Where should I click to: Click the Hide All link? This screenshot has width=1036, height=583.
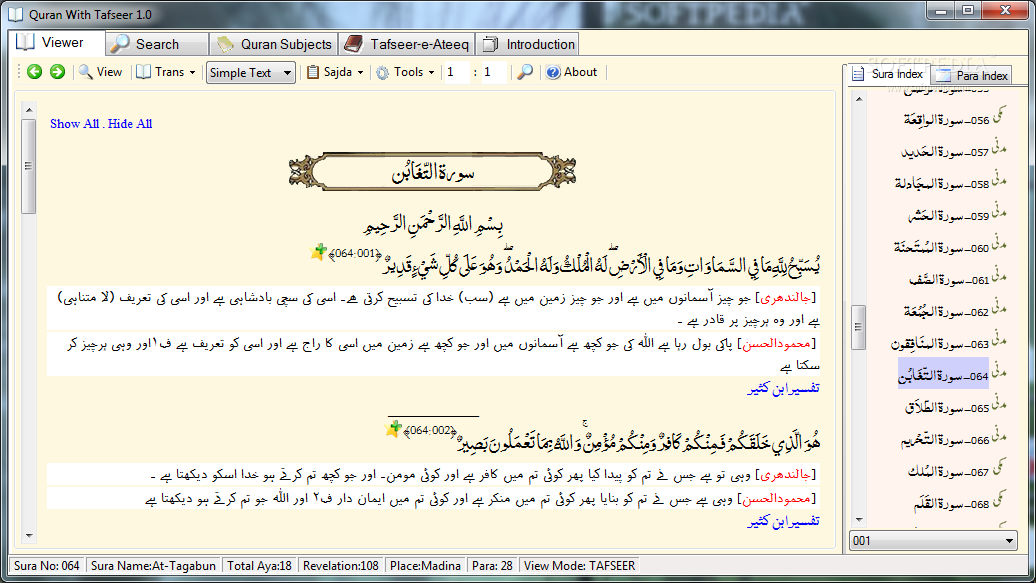[x=130, y=124]
